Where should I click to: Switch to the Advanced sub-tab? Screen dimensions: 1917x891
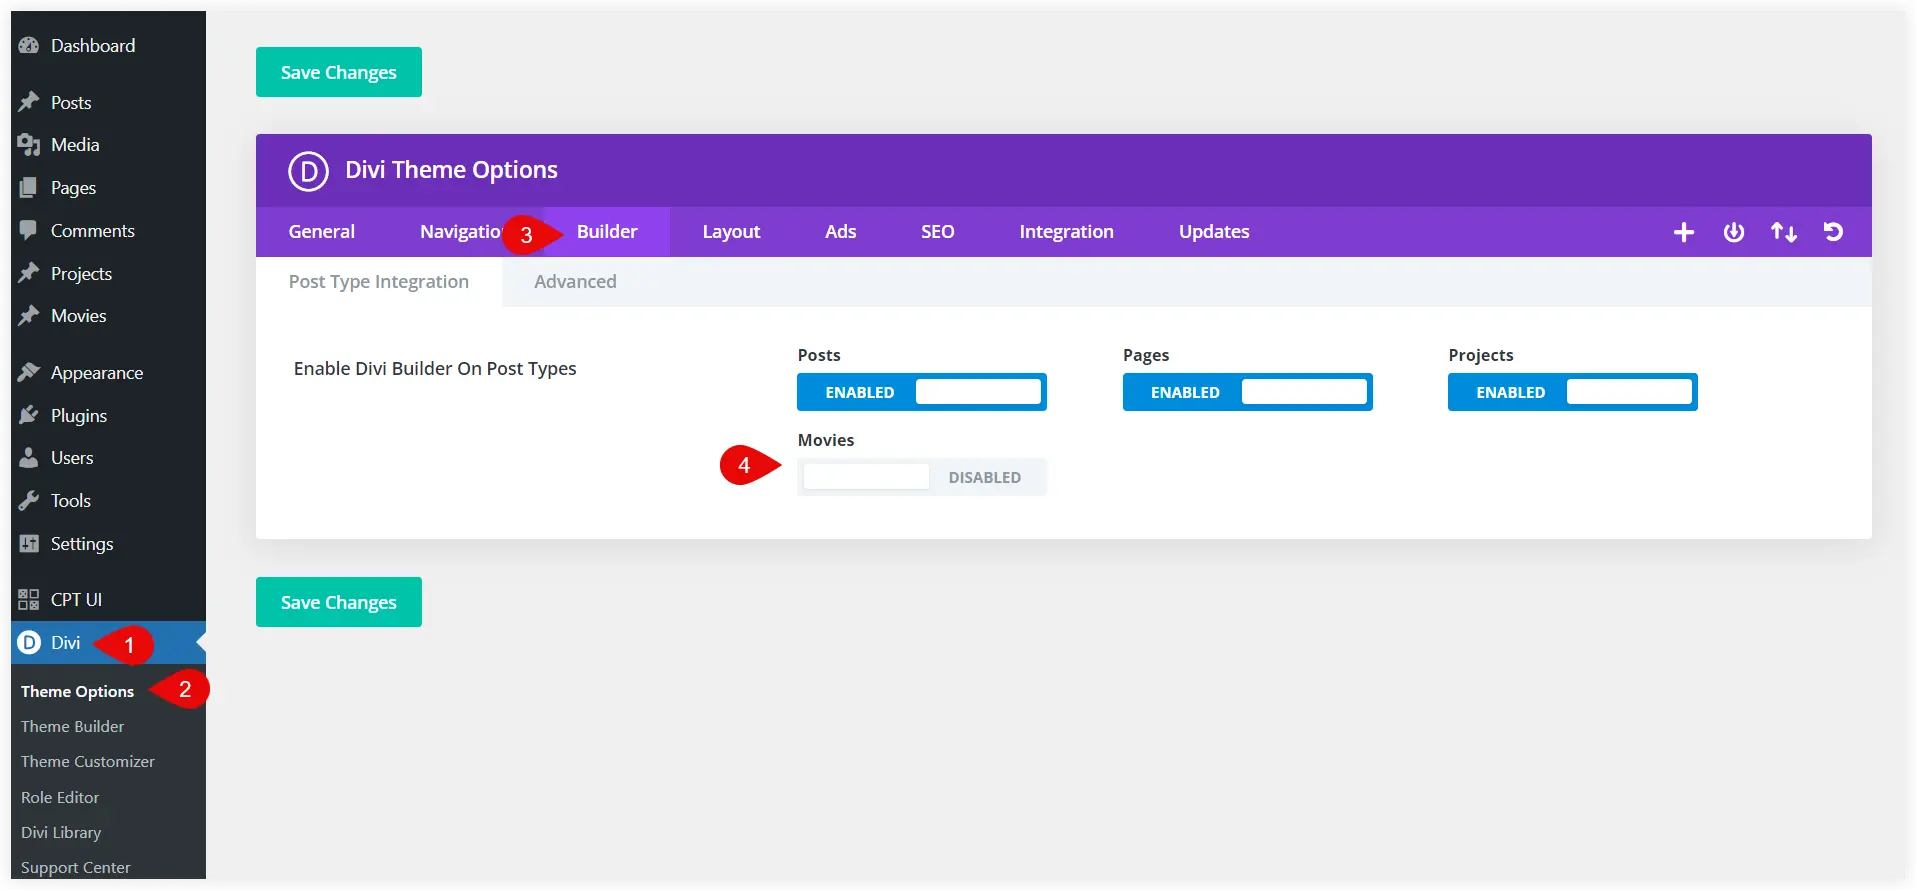coord(575,282)
